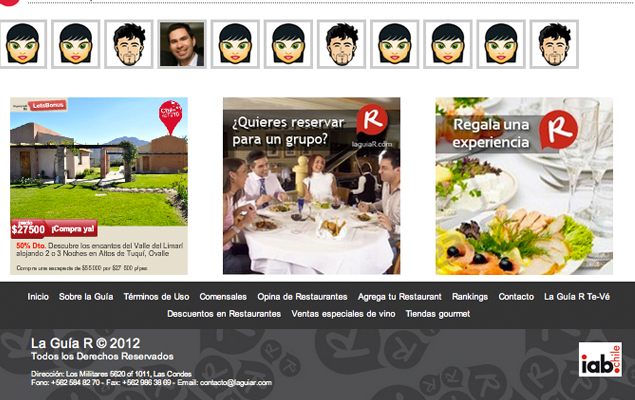Click Agrega tu Restaurant link
Image resolution: width=635 pixels, height=400 pixels.
click(400, 297)
